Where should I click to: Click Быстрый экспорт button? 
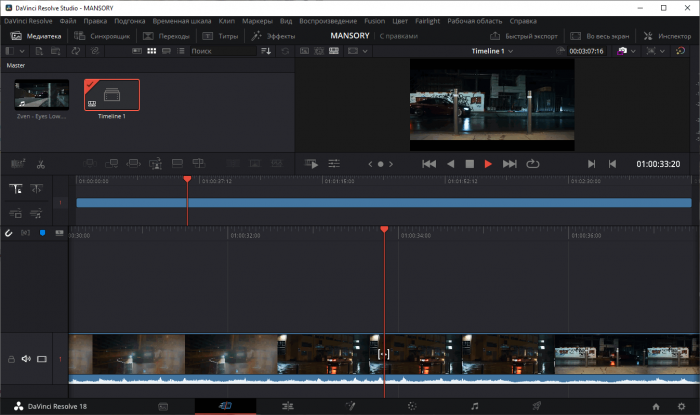click(524, 36)
